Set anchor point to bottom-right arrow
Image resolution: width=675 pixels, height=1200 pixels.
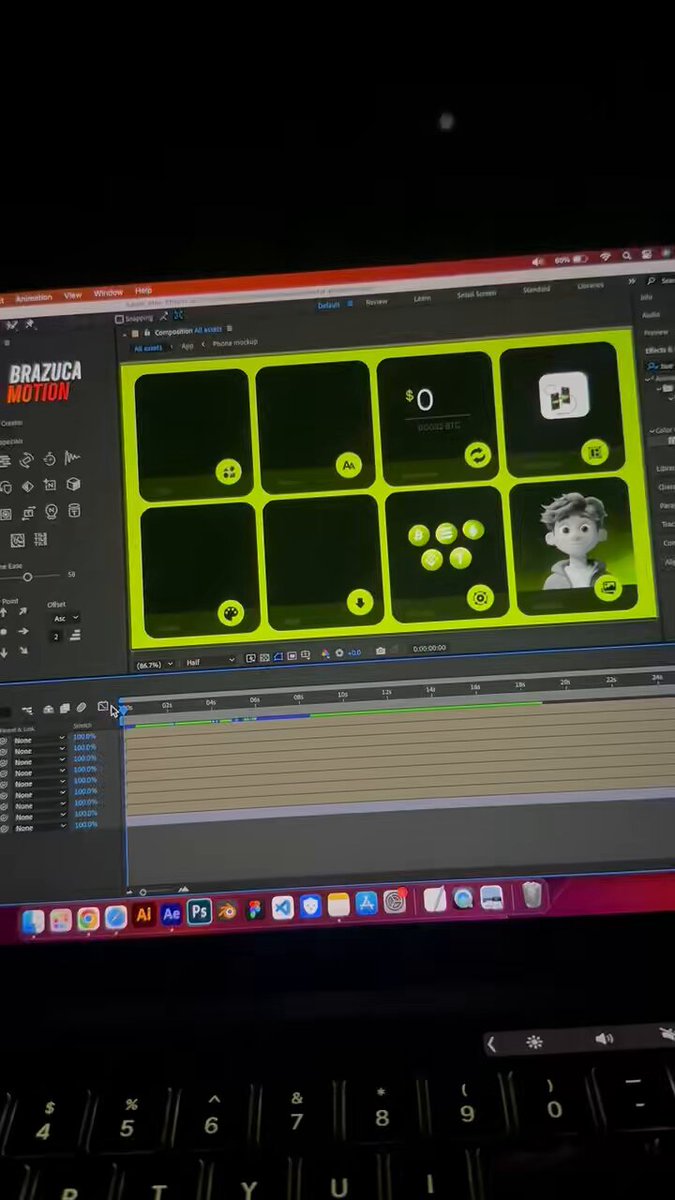(23, 650)
